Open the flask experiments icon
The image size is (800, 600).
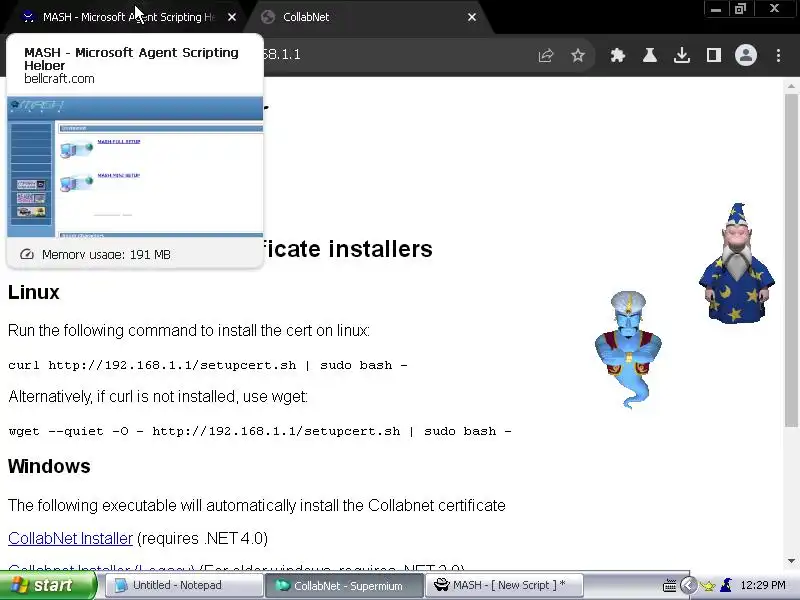click(649, 55)
